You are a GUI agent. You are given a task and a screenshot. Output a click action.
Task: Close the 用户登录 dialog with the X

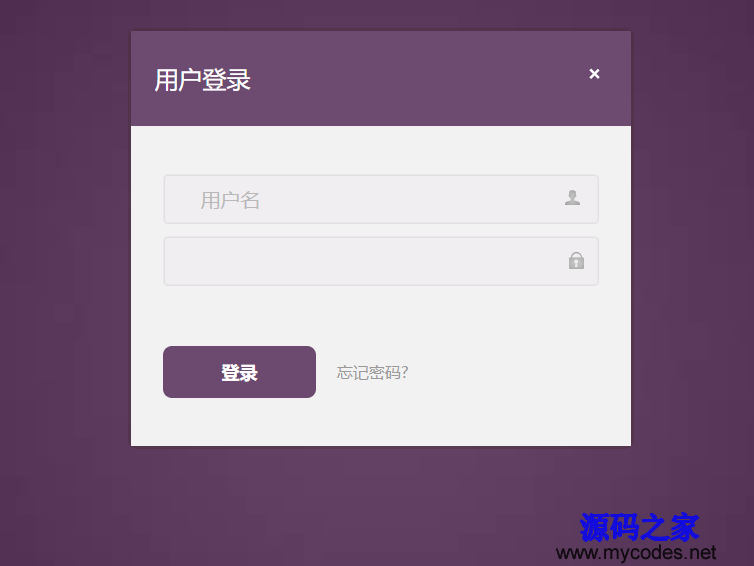[594, 74]
